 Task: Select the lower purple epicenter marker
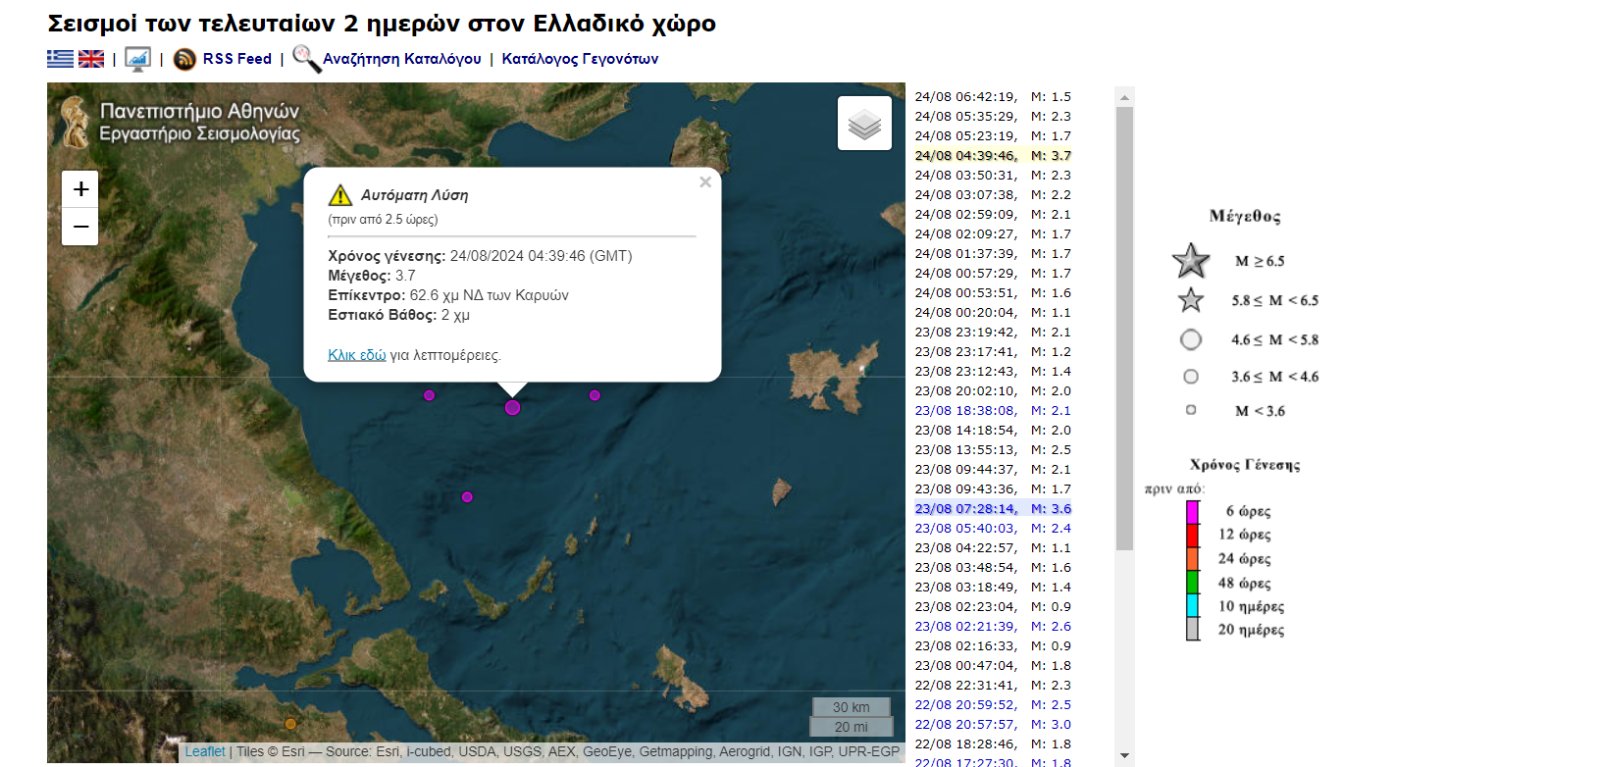click(x=467, y=497)
